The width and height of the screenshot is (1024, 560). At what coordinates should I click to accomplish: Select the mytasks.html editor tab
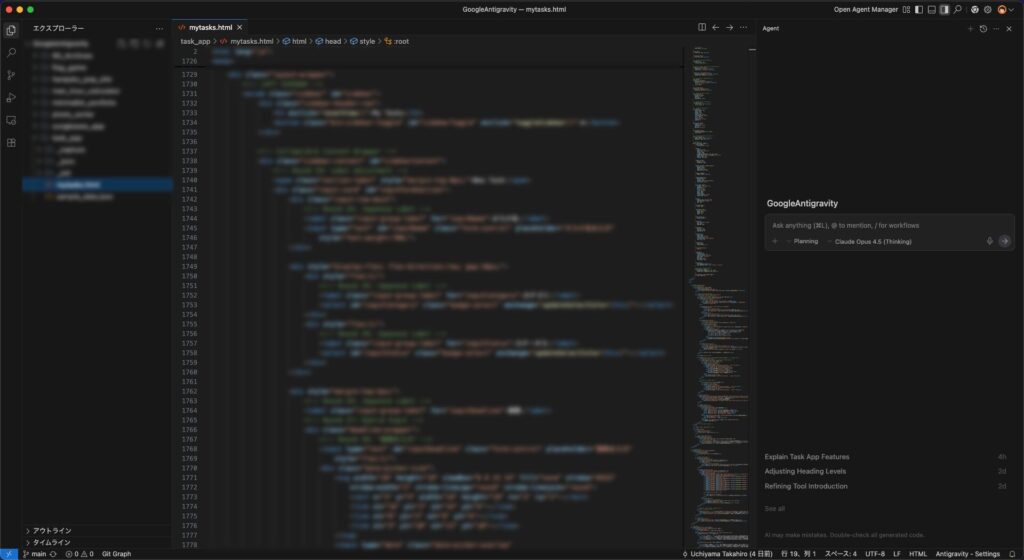tap(210, 27)
